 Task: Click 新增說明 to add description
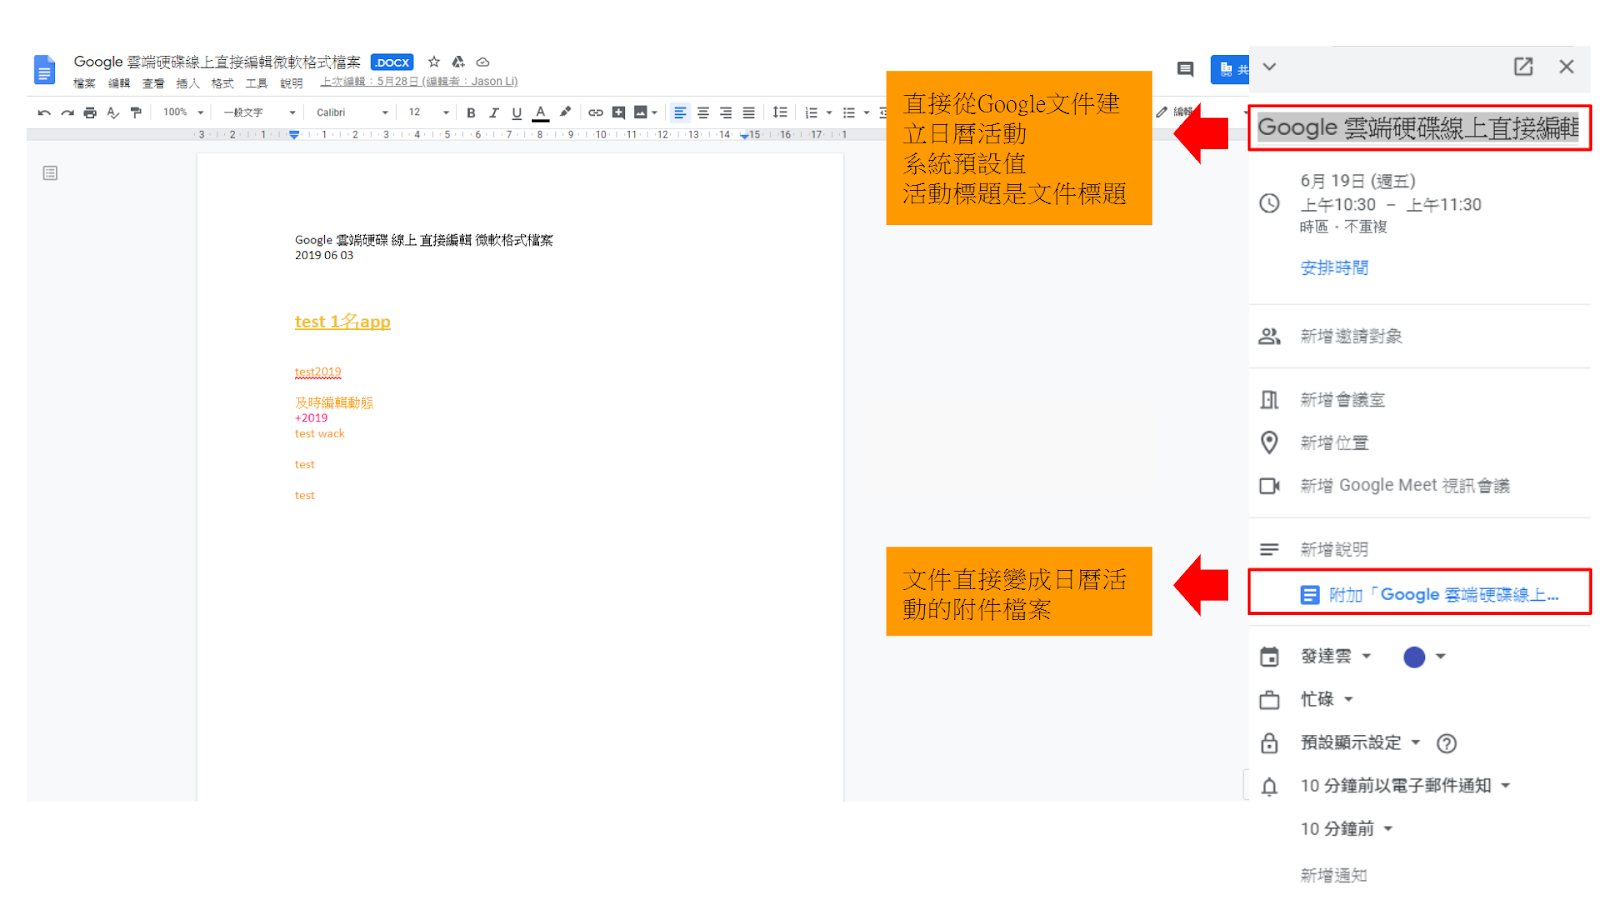pyautogui.click(x=1334, y=550)
